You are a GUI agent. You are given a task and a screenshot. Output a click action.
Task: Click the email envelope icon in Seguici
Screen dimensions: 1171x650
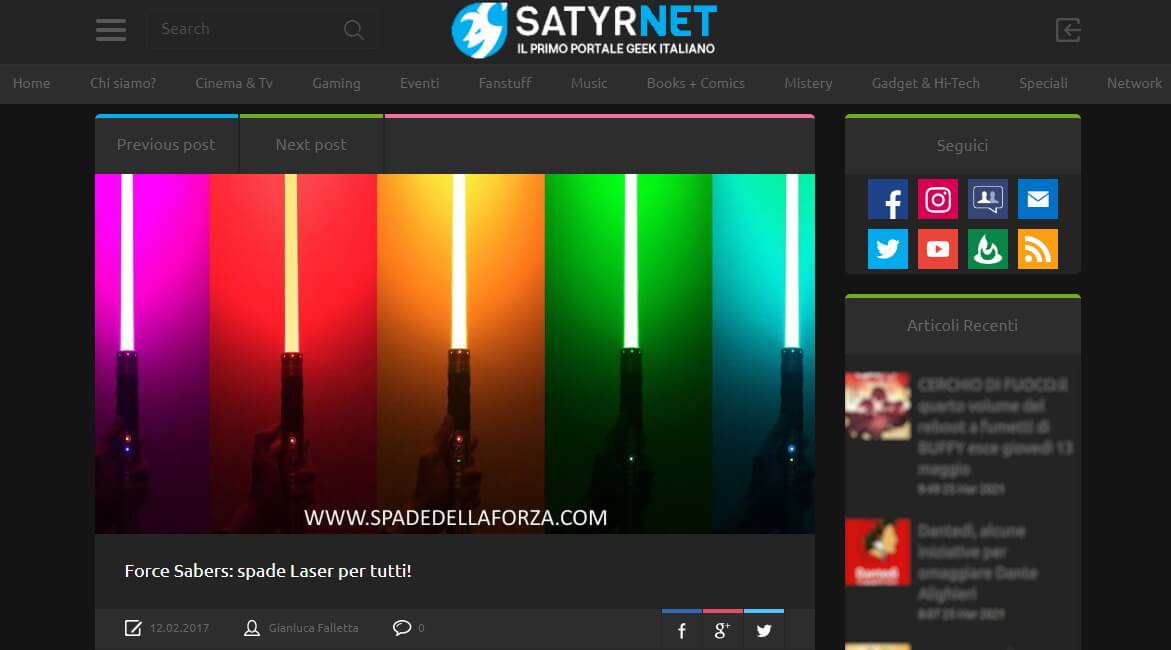tap(1037, 200)
